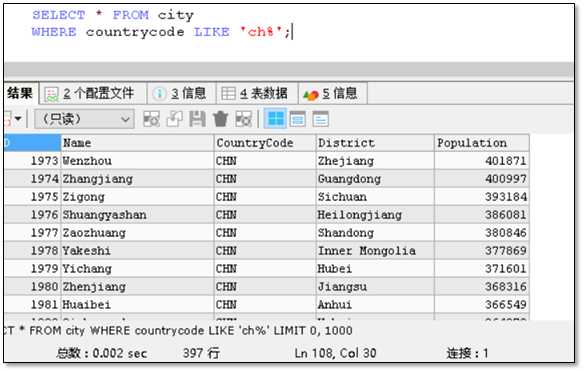The width and height of the screenshot is (584, 372).
Task: Click the SELECT keyword in the editor
Action: pos(58,15)
